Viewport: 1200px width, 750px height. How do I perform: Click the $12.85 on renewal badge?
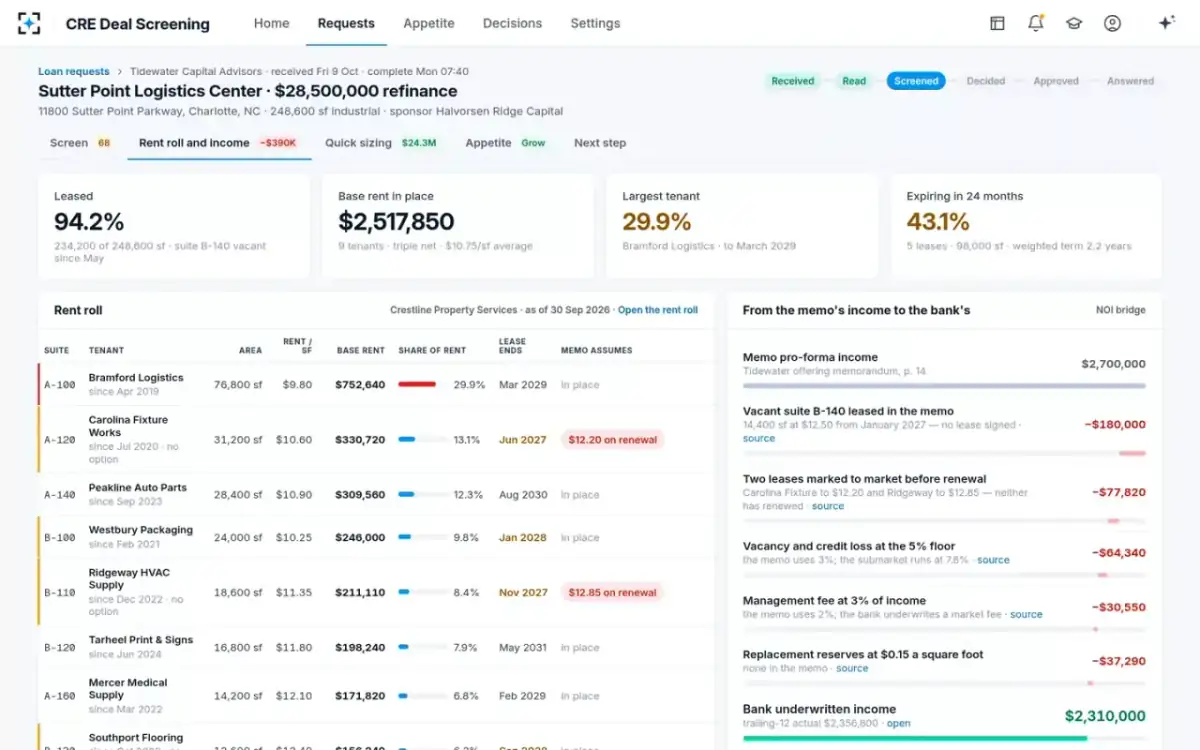point(611,592)
